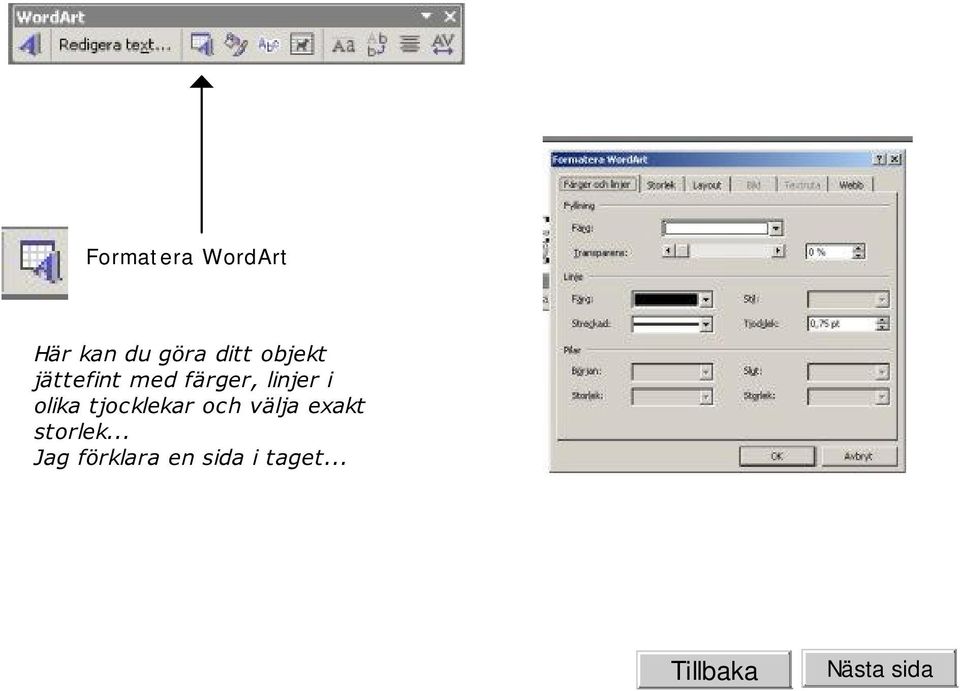Switch to Färger och linjer tab
Image resolution: width=960 pixels, height=691 pixels.
597,184
